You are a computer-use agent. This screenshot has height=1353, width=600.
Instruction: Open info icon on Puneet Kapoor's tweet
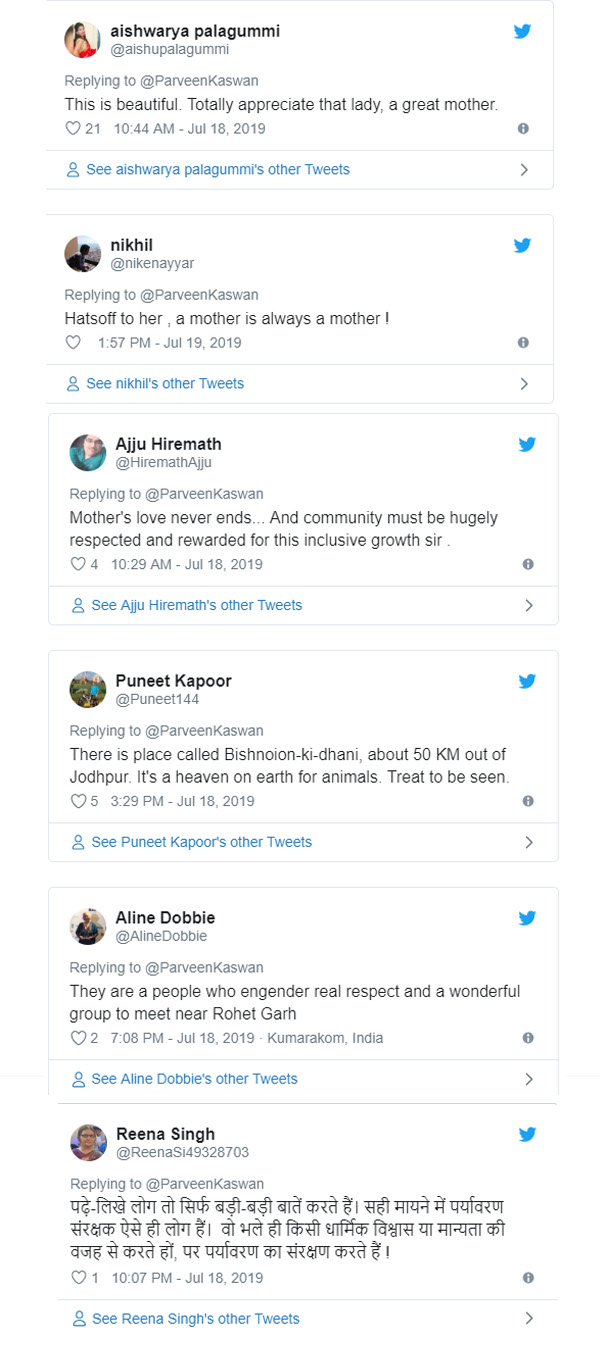click(528, 801)
